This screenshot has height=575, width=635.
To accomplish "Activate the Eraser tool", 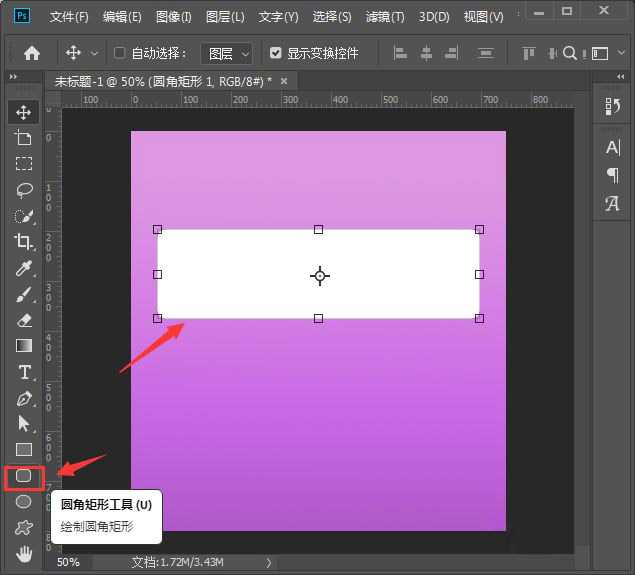I will point(24,320).
